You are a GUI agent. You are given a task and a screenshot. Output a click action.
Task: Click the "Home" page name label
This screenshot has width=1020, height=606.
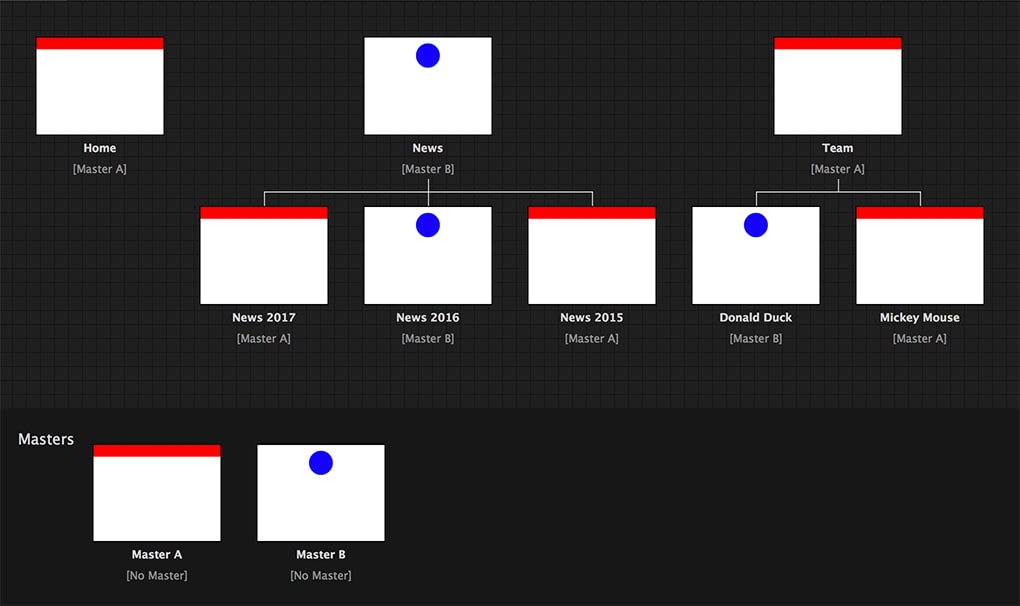click(x=100, y=148)
